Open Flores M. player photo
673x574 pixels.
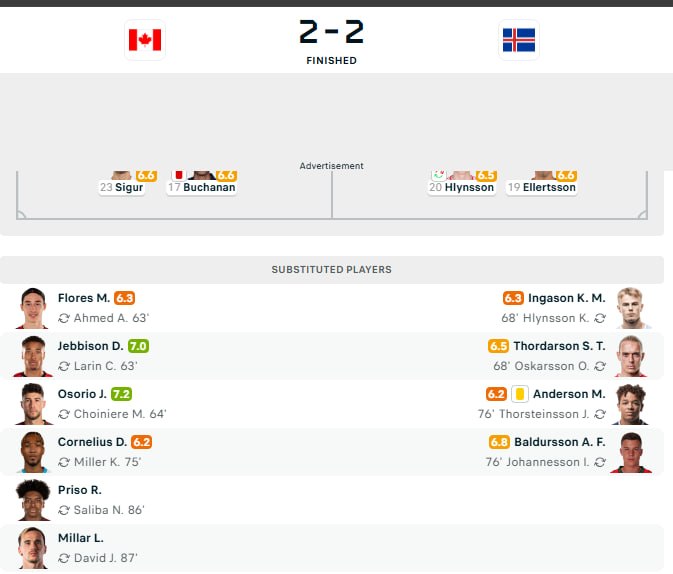point(33,308)
